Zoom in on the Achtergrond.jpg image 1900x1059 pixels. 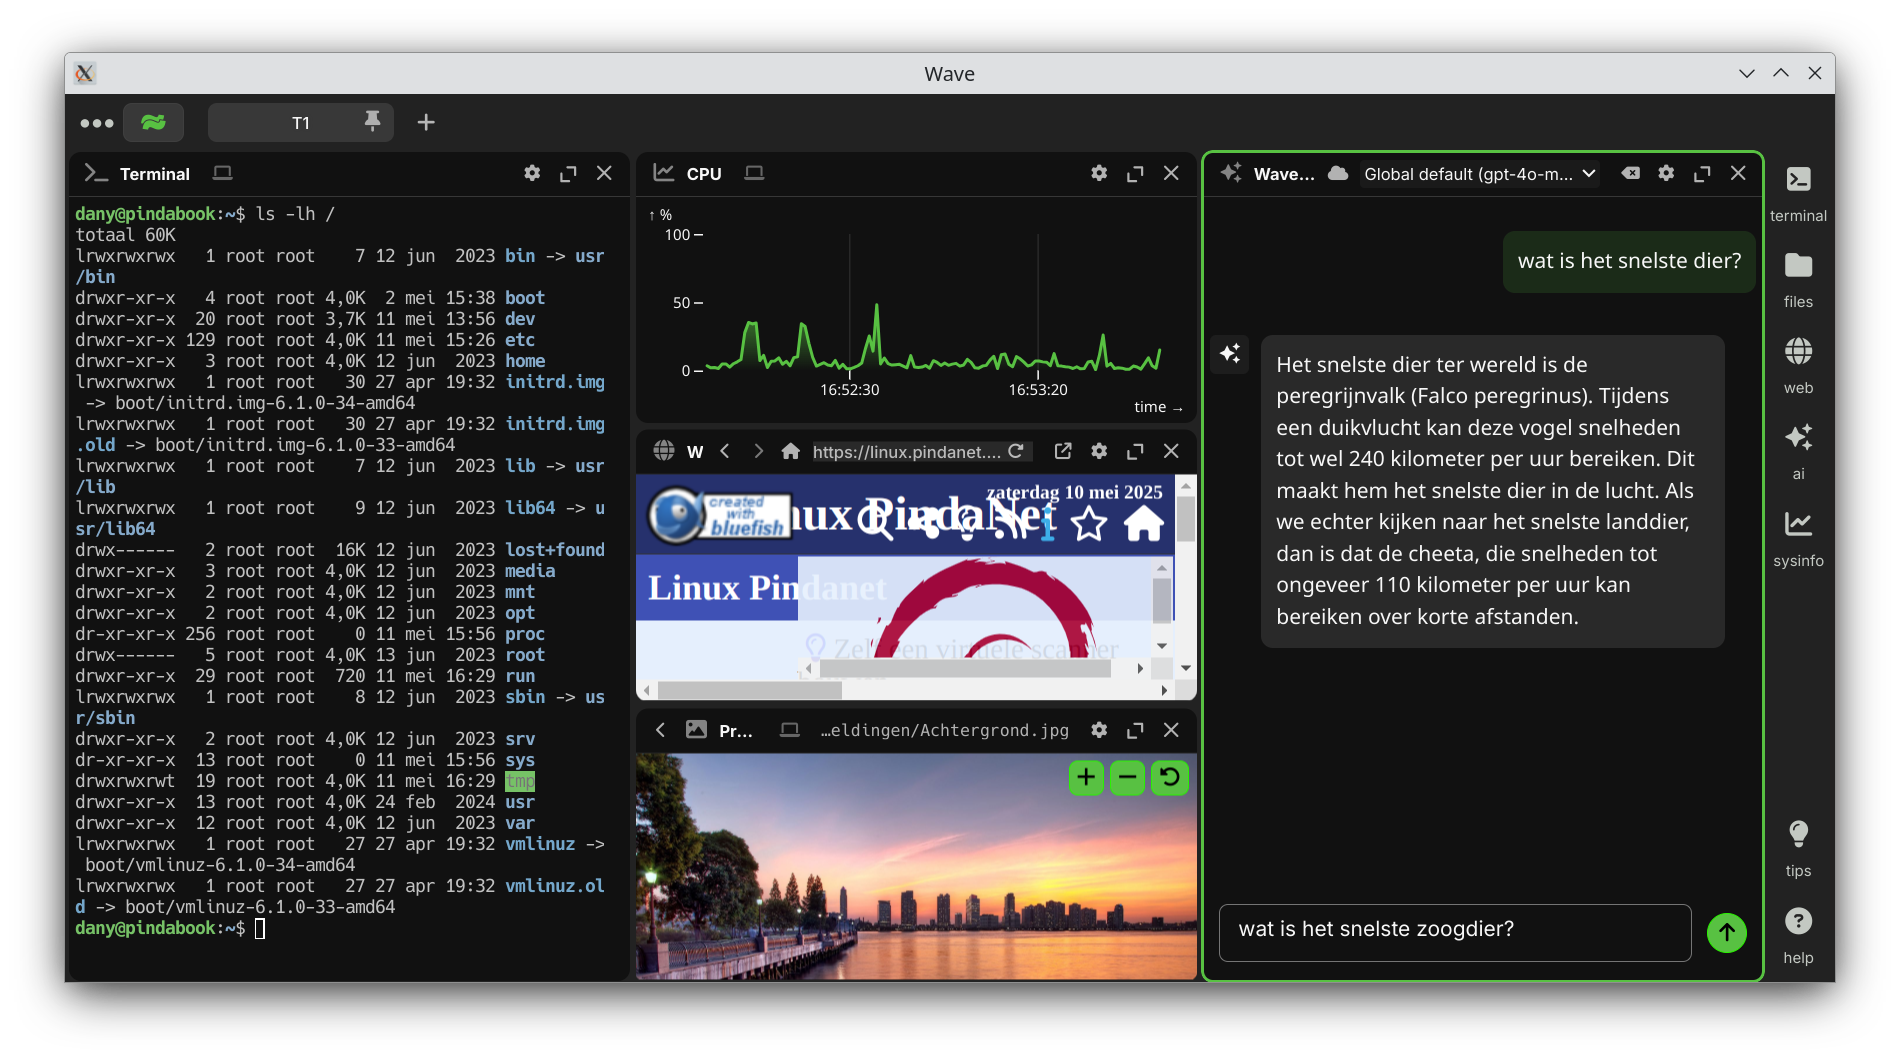click(x=1086, y=777)
